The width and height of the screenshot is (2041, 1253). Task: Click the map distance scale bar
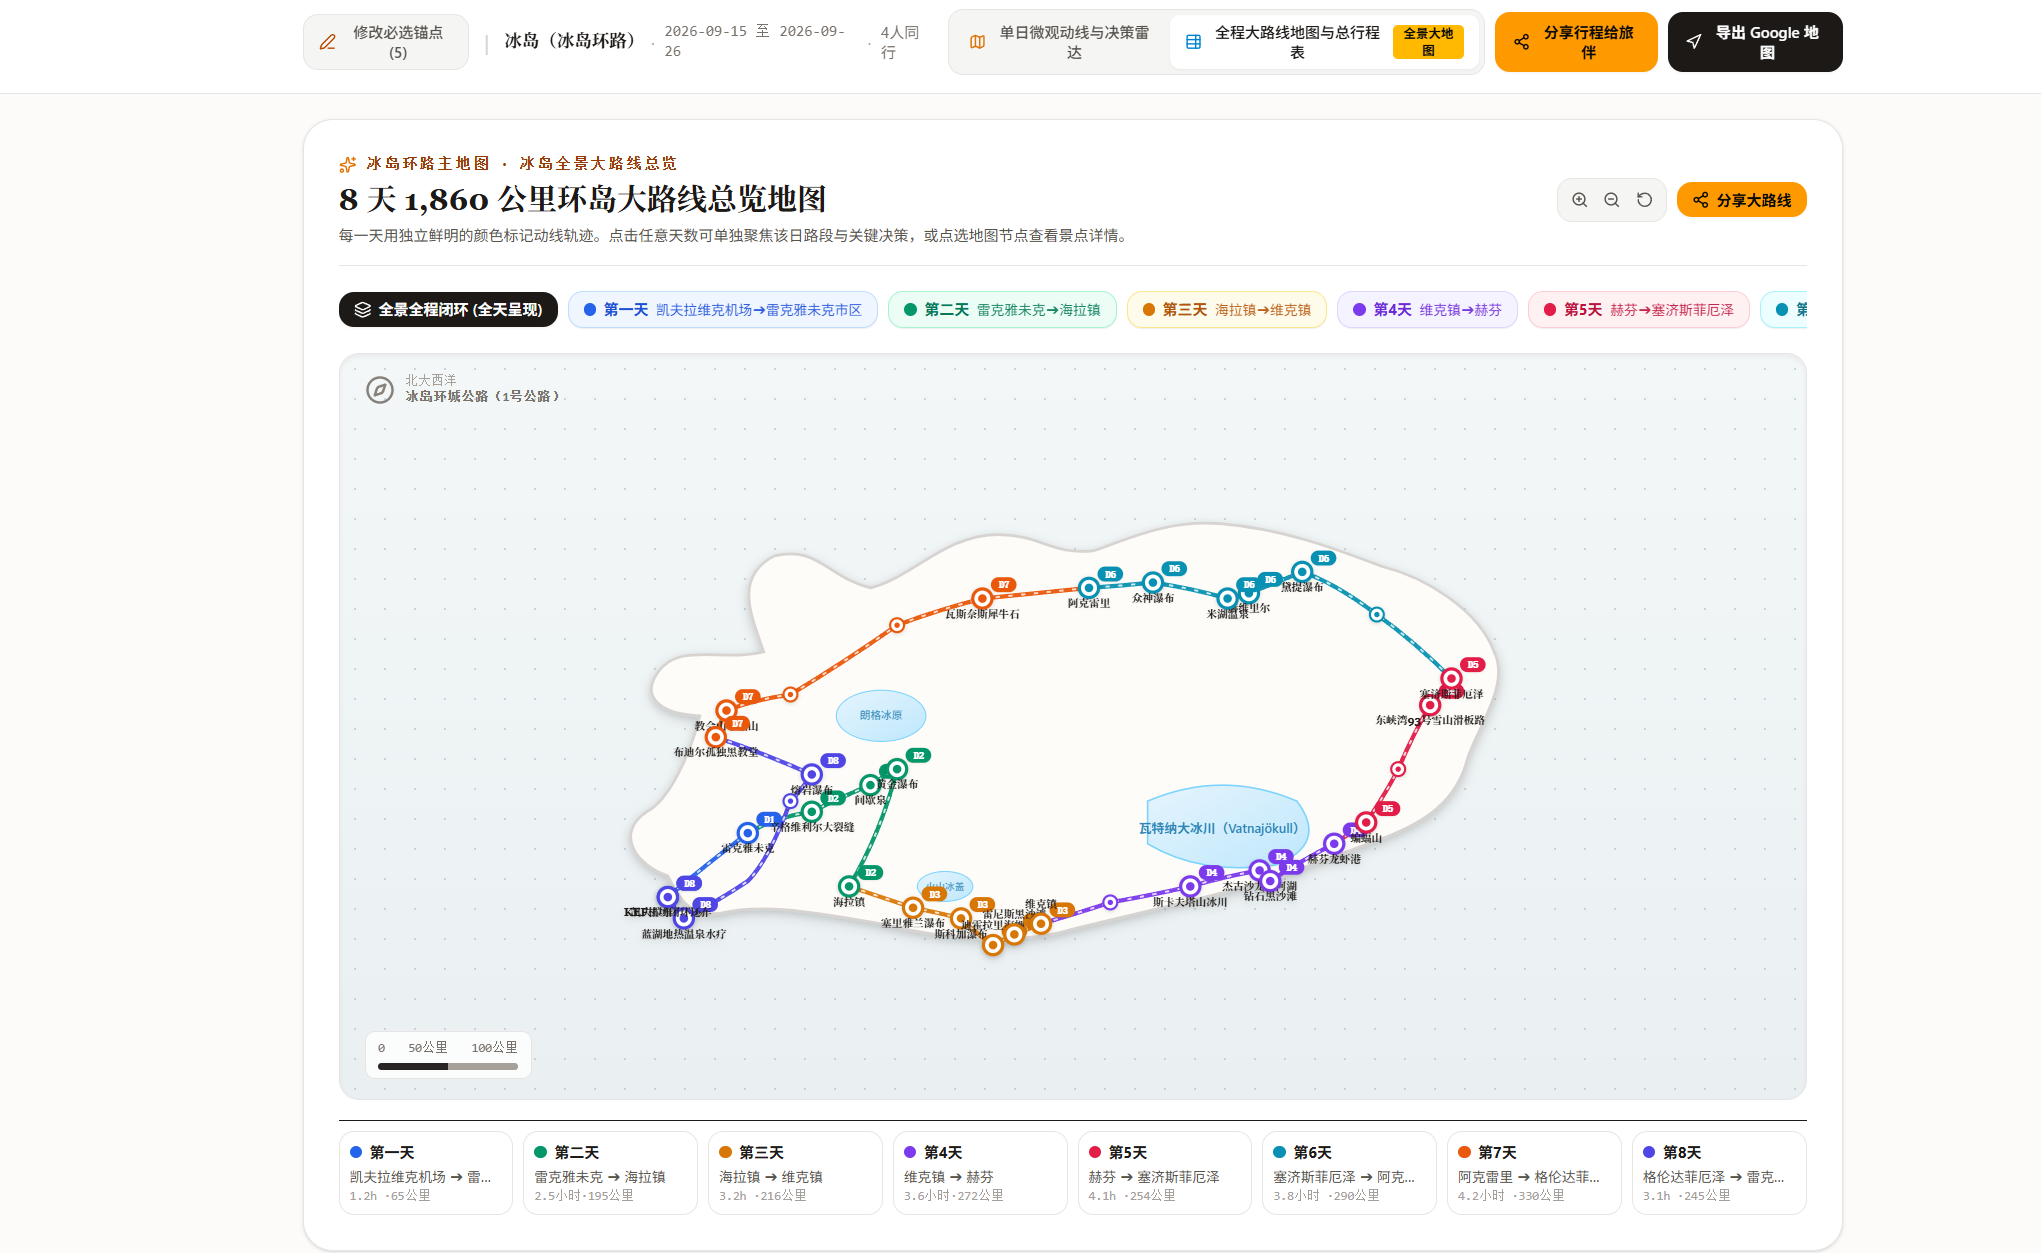448,1066
